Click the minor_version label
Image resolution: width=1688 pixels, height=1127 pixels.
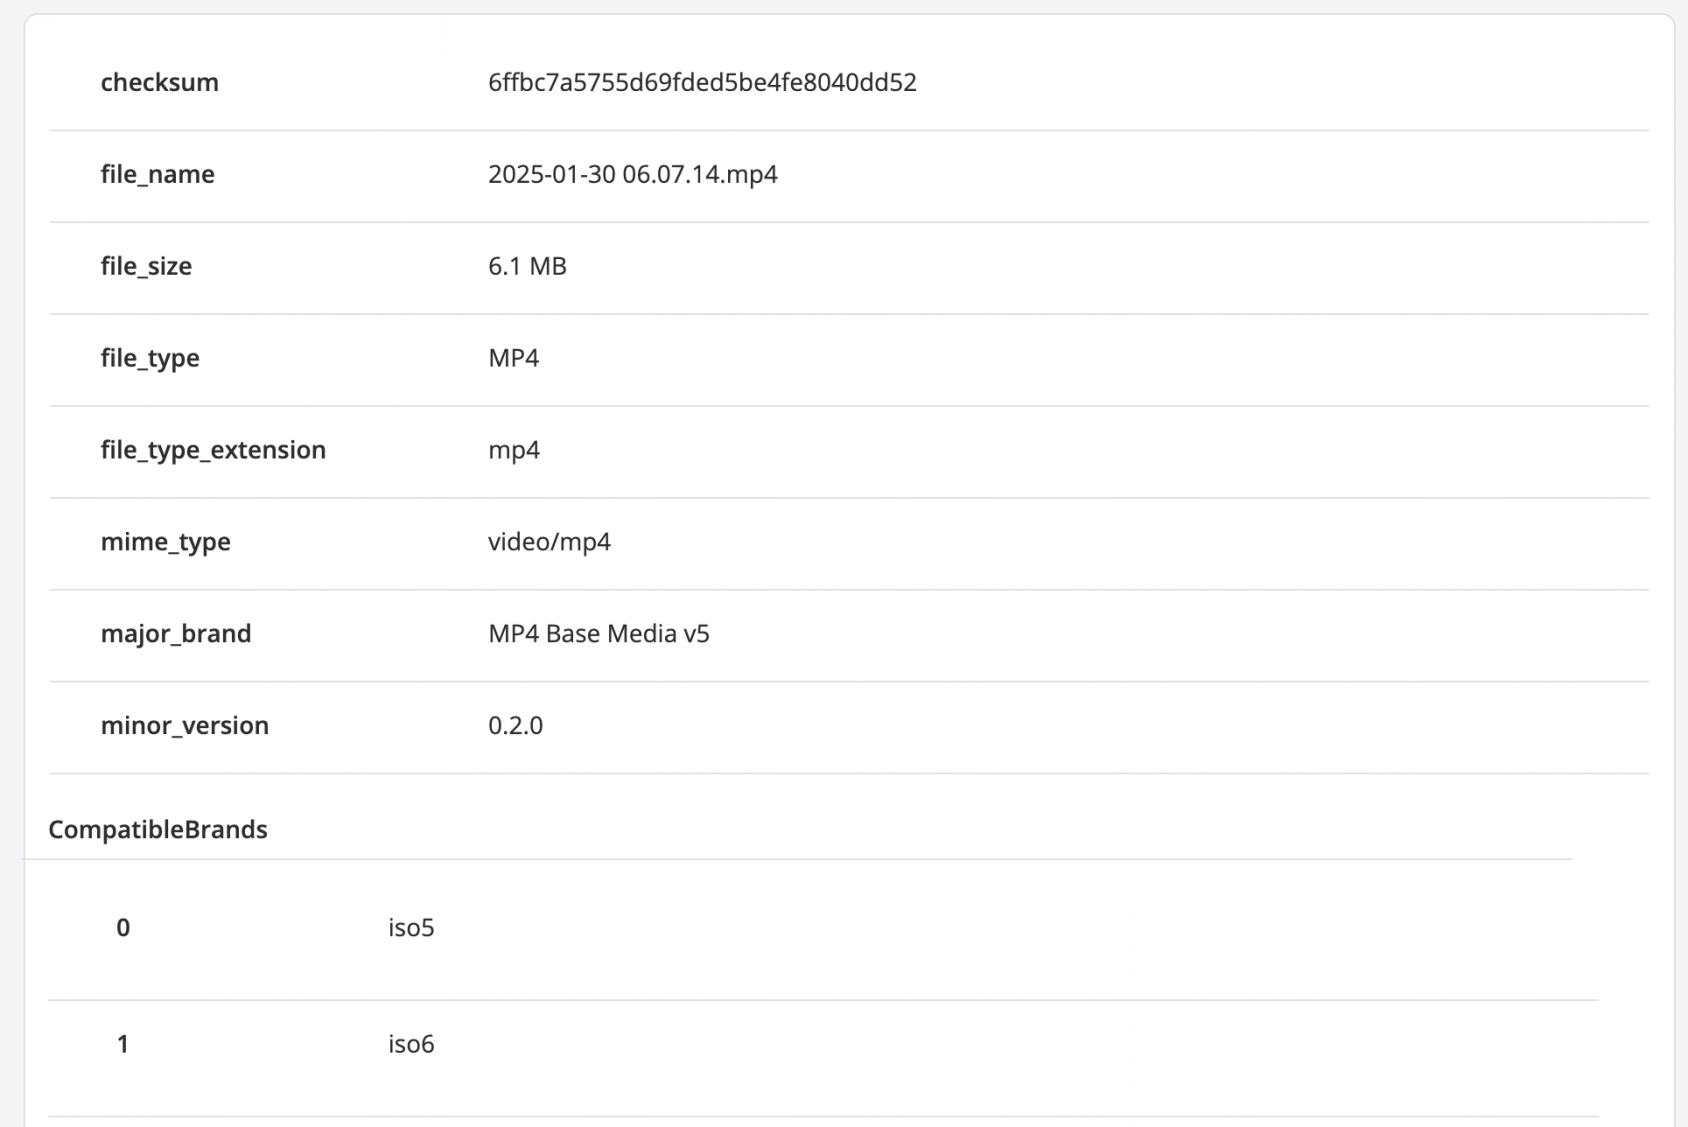coord(184,726)
